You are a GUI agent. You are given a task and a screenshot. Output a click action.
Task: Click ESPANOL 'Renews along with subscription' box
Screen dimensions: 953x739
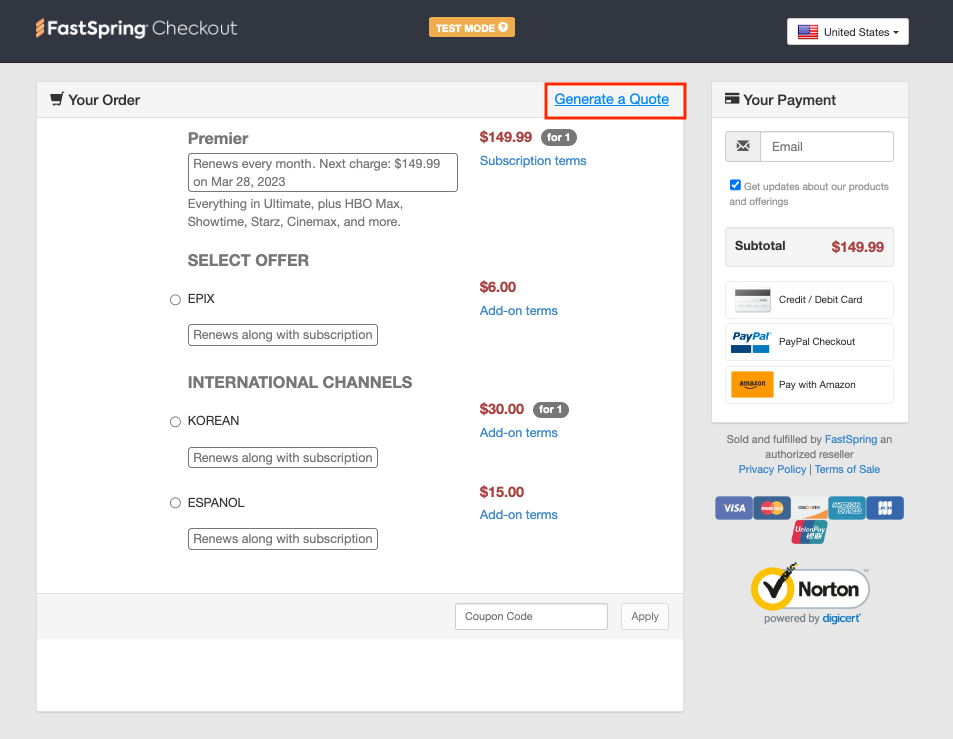[x=283, y=539]
